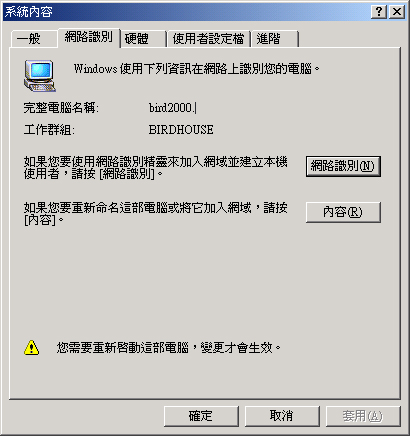The width and height of the screenshot is (410, 436).
Task: Click the restart required warning message
Action: coord(169,348)
